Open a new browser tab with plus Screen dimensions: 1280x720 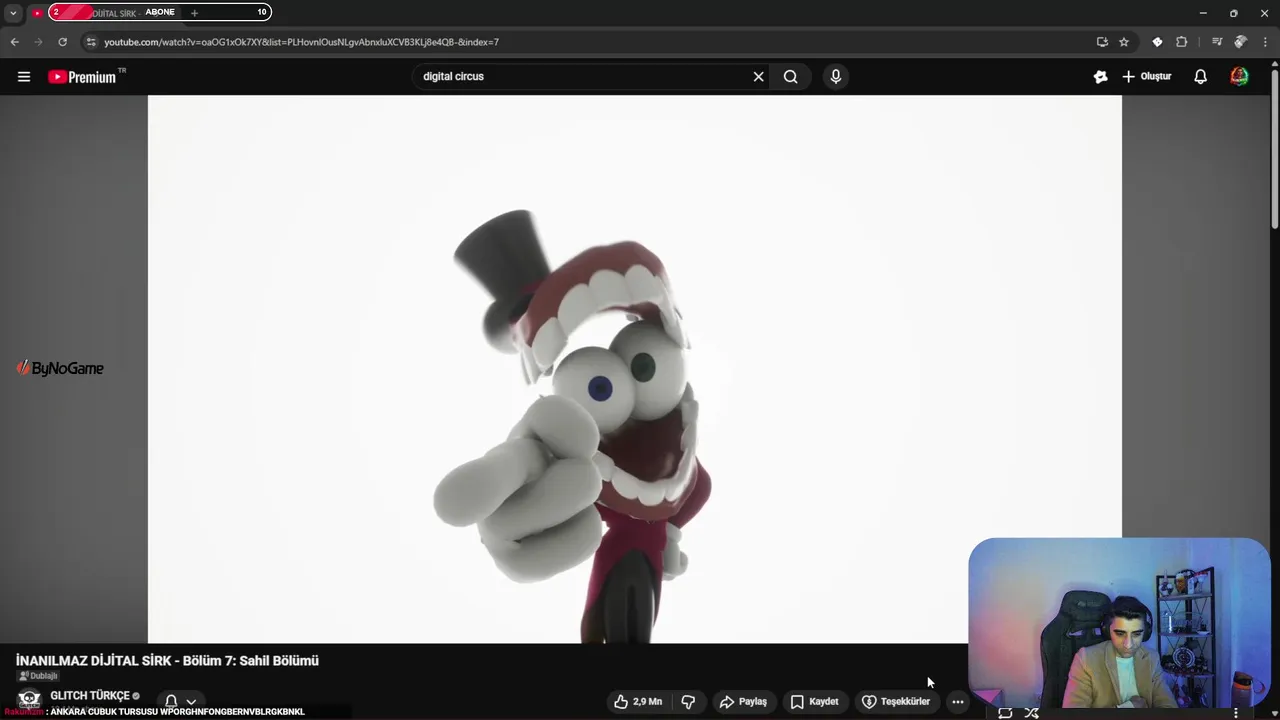pos(194,13)
